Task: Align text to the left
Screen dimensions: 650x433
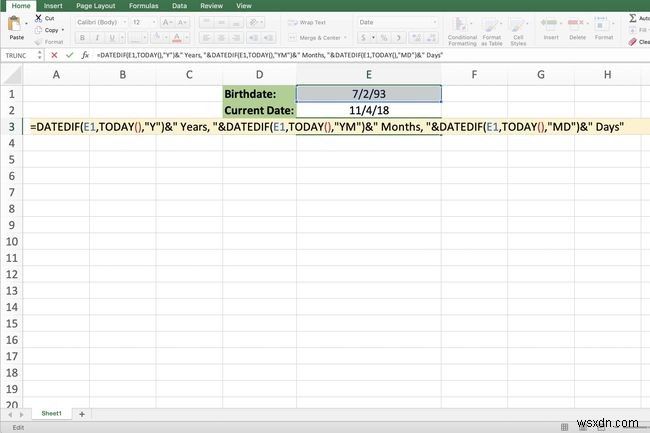Action: click(x=206, y=38)
